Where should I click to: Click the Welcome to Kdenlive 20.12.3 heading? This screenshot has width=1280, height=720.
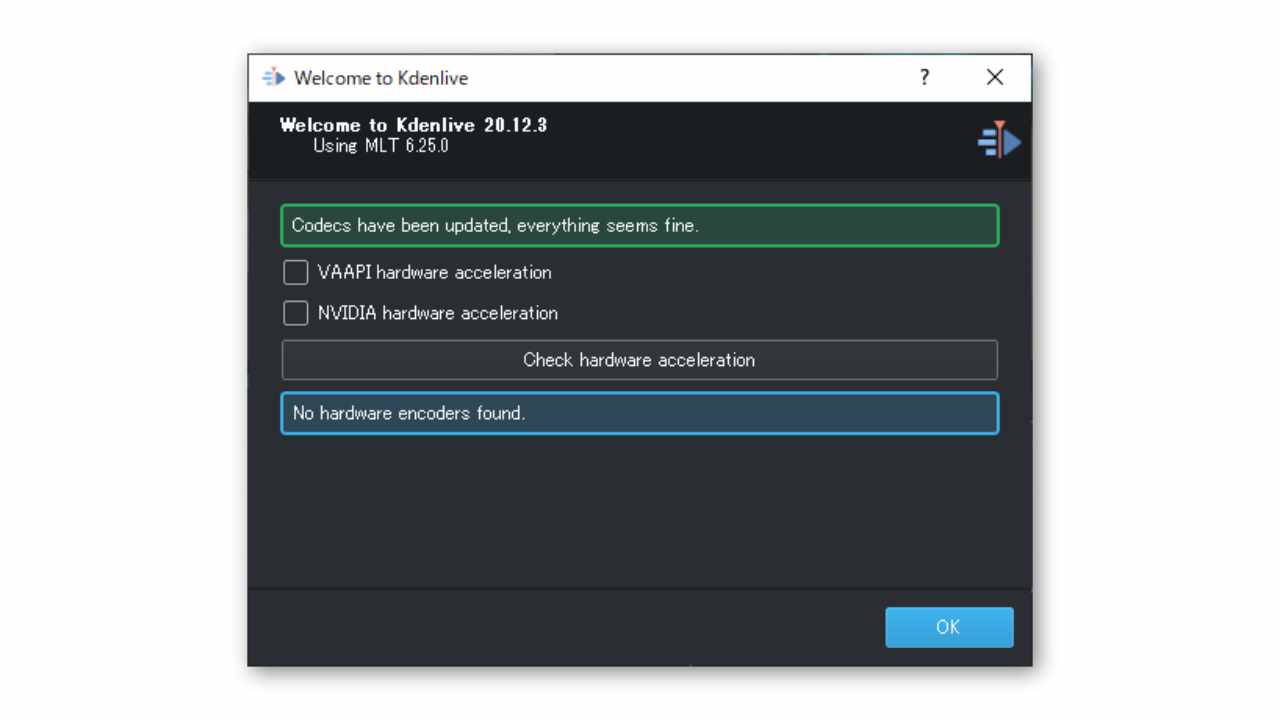tap(413, 126)
